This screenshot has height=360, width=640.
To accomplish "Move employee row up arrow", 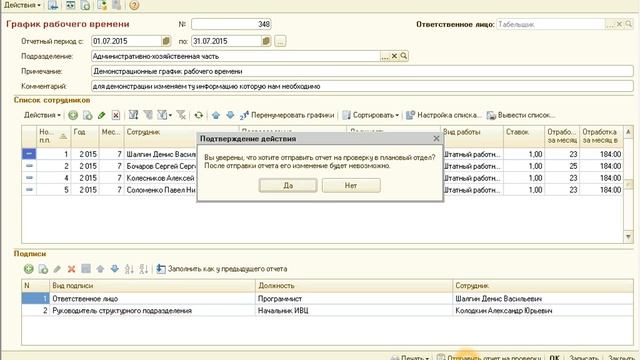I will coord(216,116).
